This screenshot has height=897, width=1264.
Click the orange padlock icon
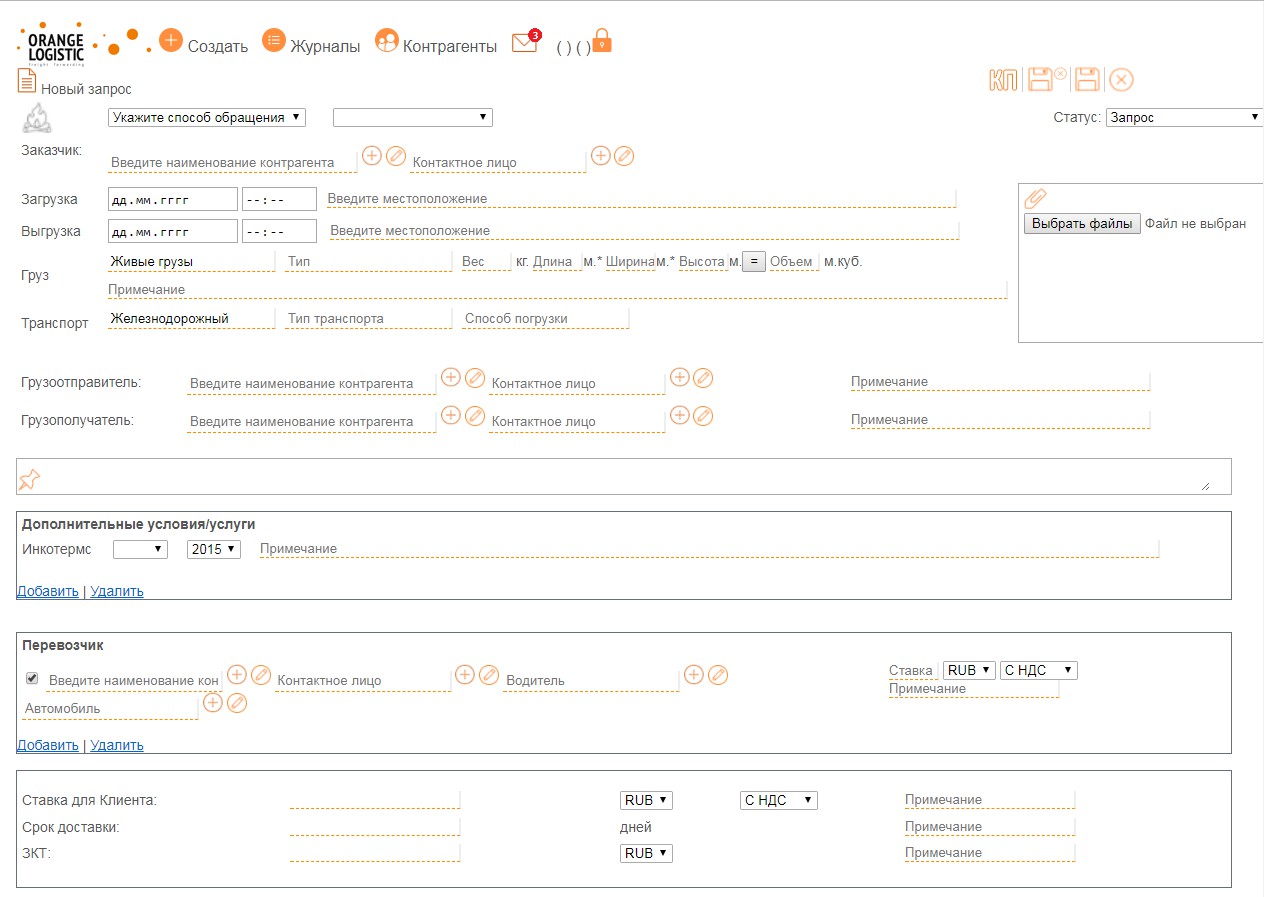(x=602, y=41)
